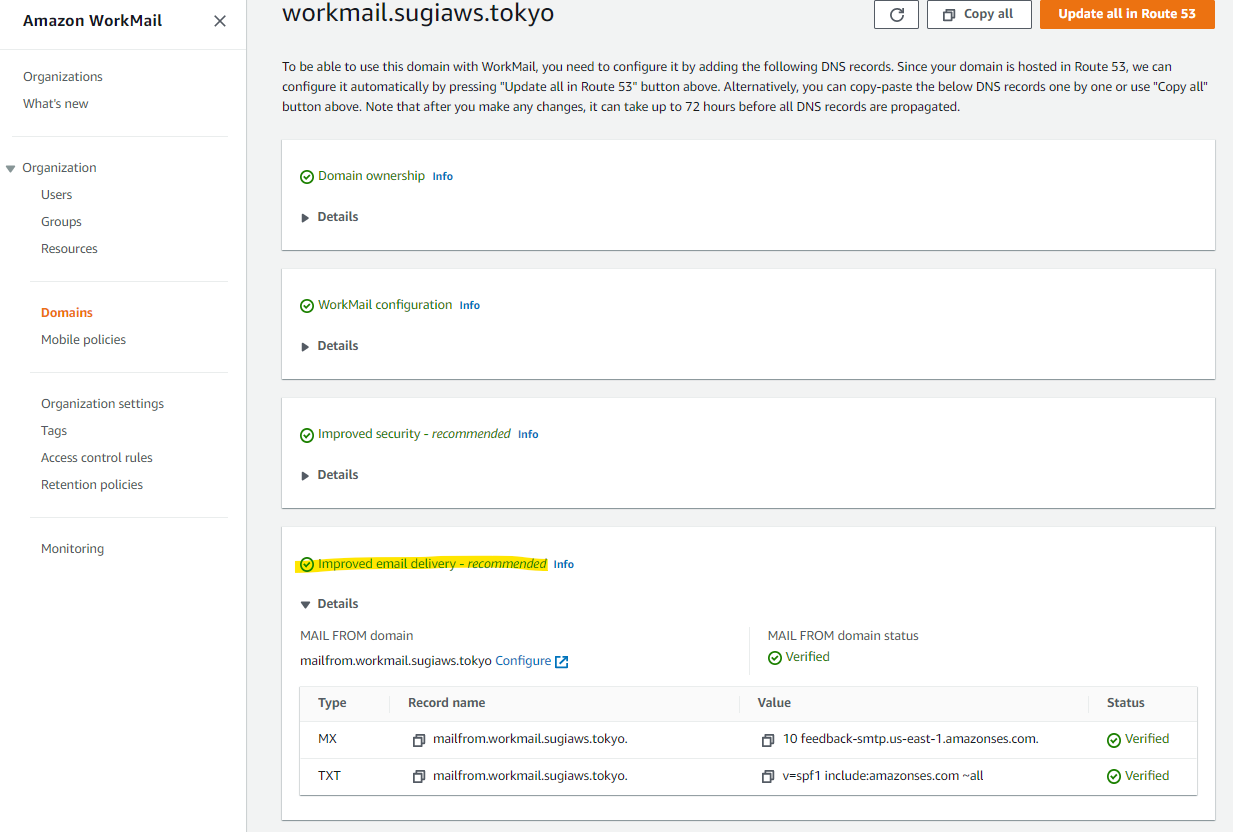Collapse Details under Improved email delivery
Screen dimensions: 1233x832
click(x=329, y=604)
